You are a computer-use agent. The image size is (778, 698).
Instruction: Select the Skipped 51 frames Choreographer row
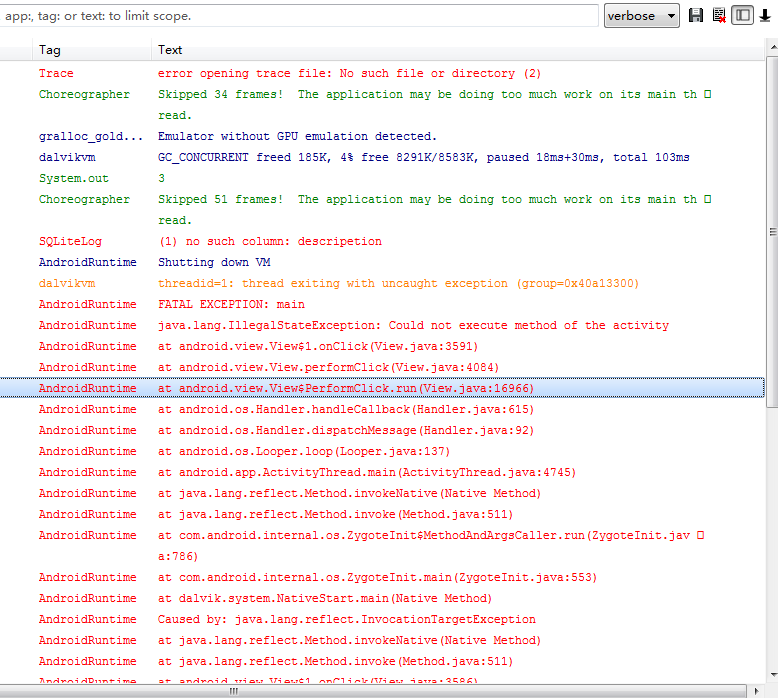tap(382, 209)
